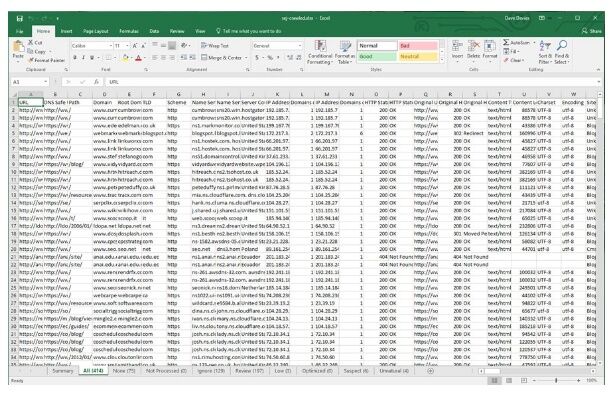Screen dimensions: 615x404
Task: Toggle Wrap Text
Action: [215, 46]
